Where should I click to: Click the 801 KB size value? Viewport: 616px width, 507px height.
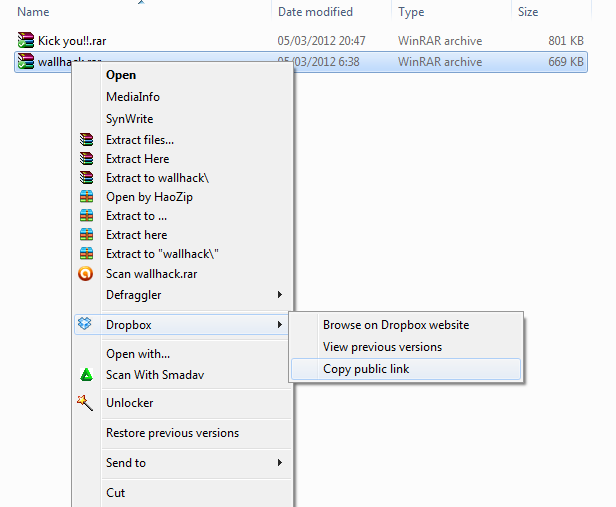click(566, 41)
